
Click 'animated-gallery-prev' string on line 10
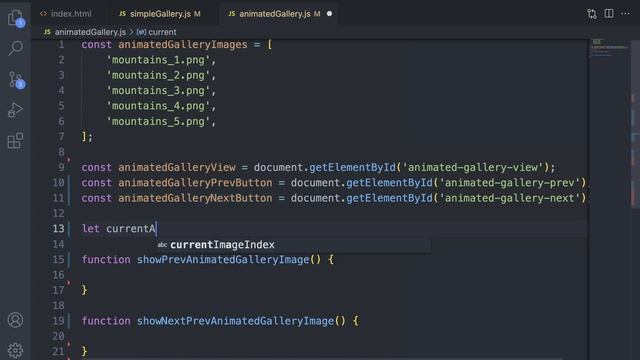pyautogui.click(x=510, y=183)
